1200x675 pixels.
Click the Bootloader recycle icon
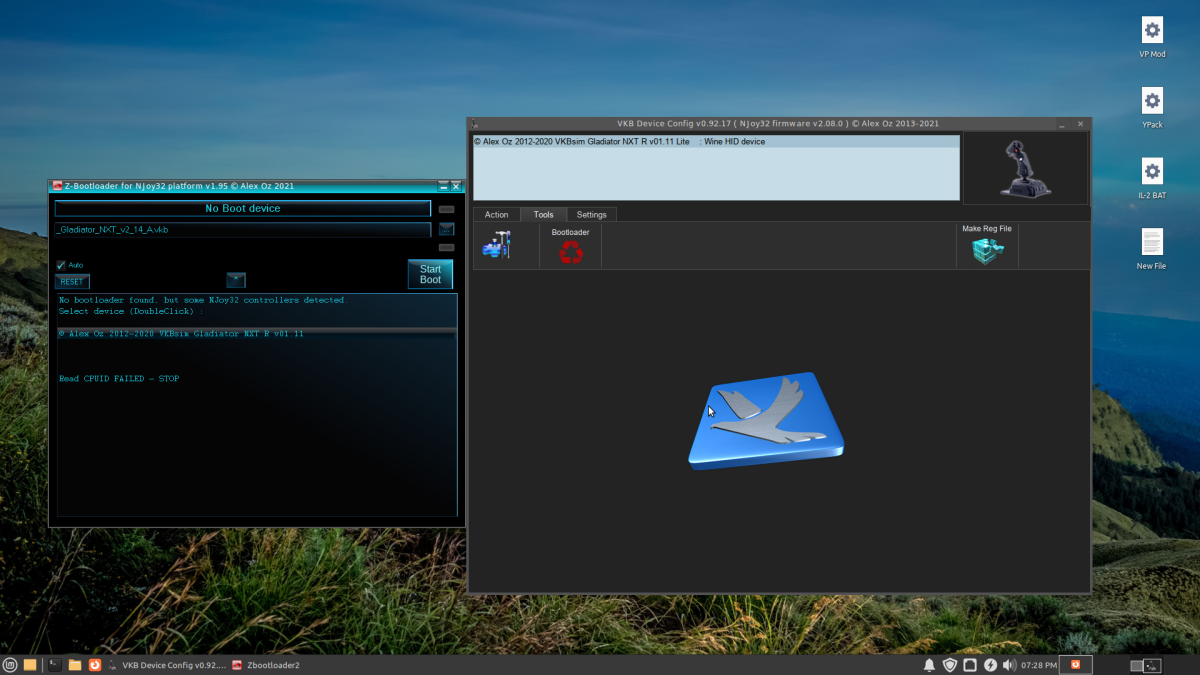(x=571, y=253)
